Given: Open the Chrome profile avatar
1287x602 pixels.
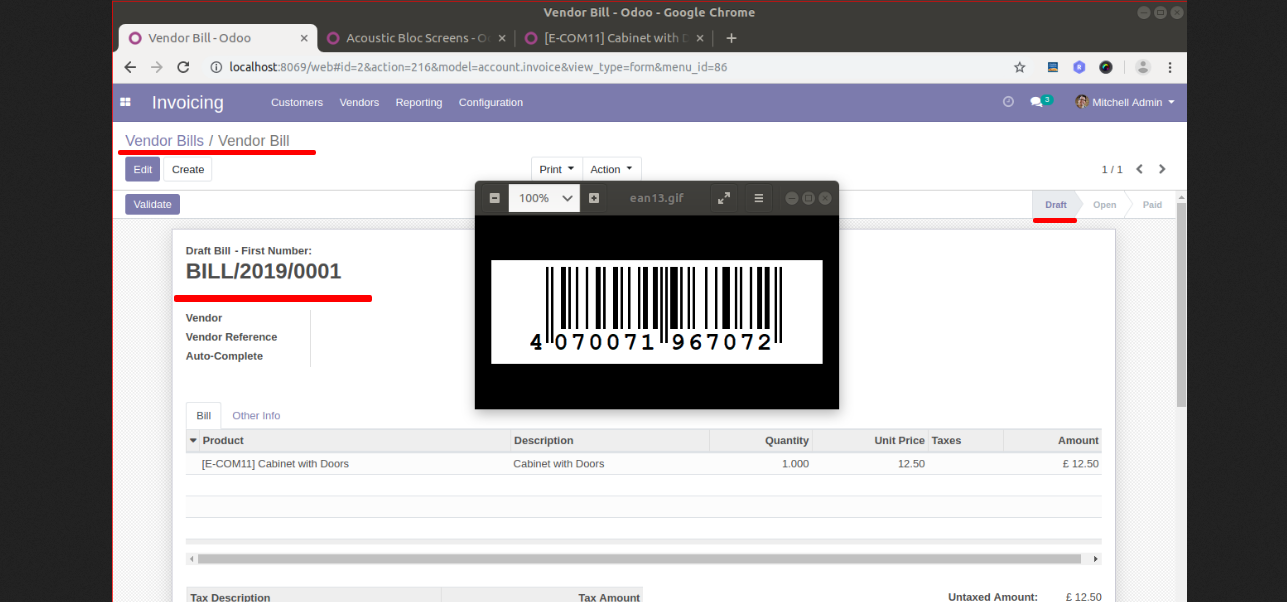Looking at the screenshot, I should [1143, 67].
